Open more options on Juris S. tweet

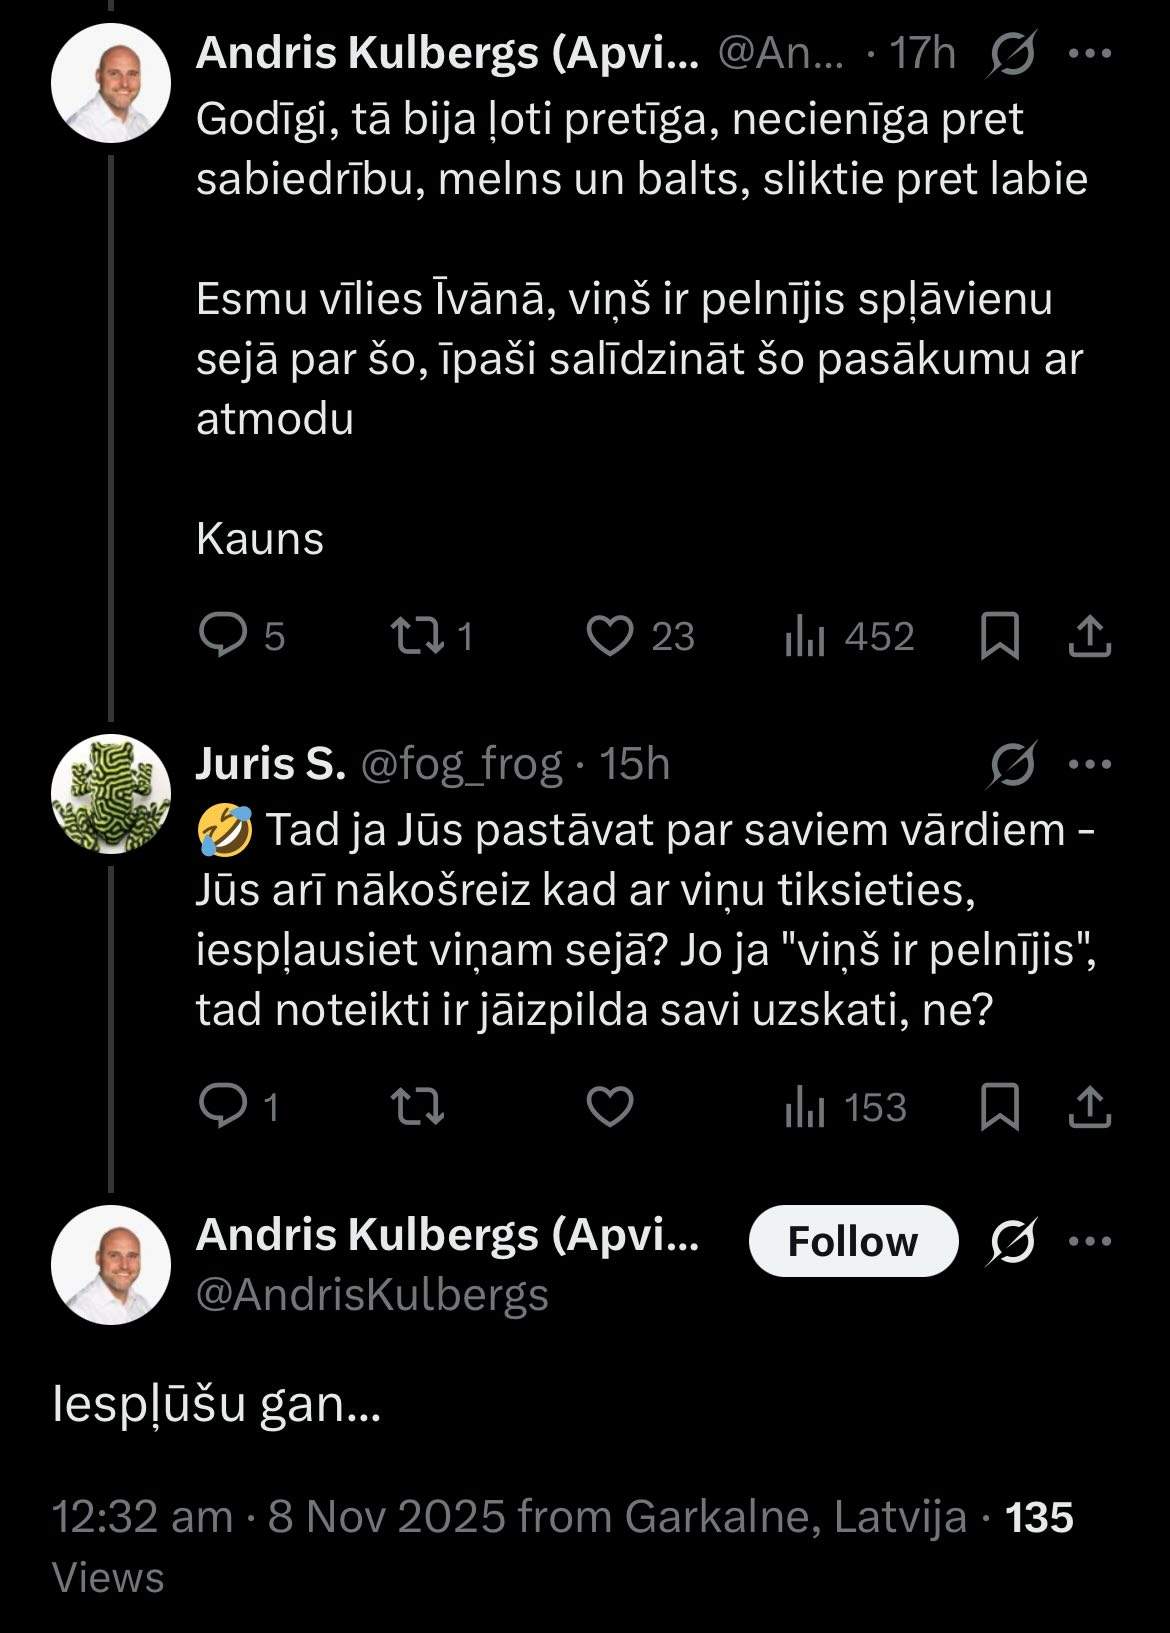coord(1090,765)
